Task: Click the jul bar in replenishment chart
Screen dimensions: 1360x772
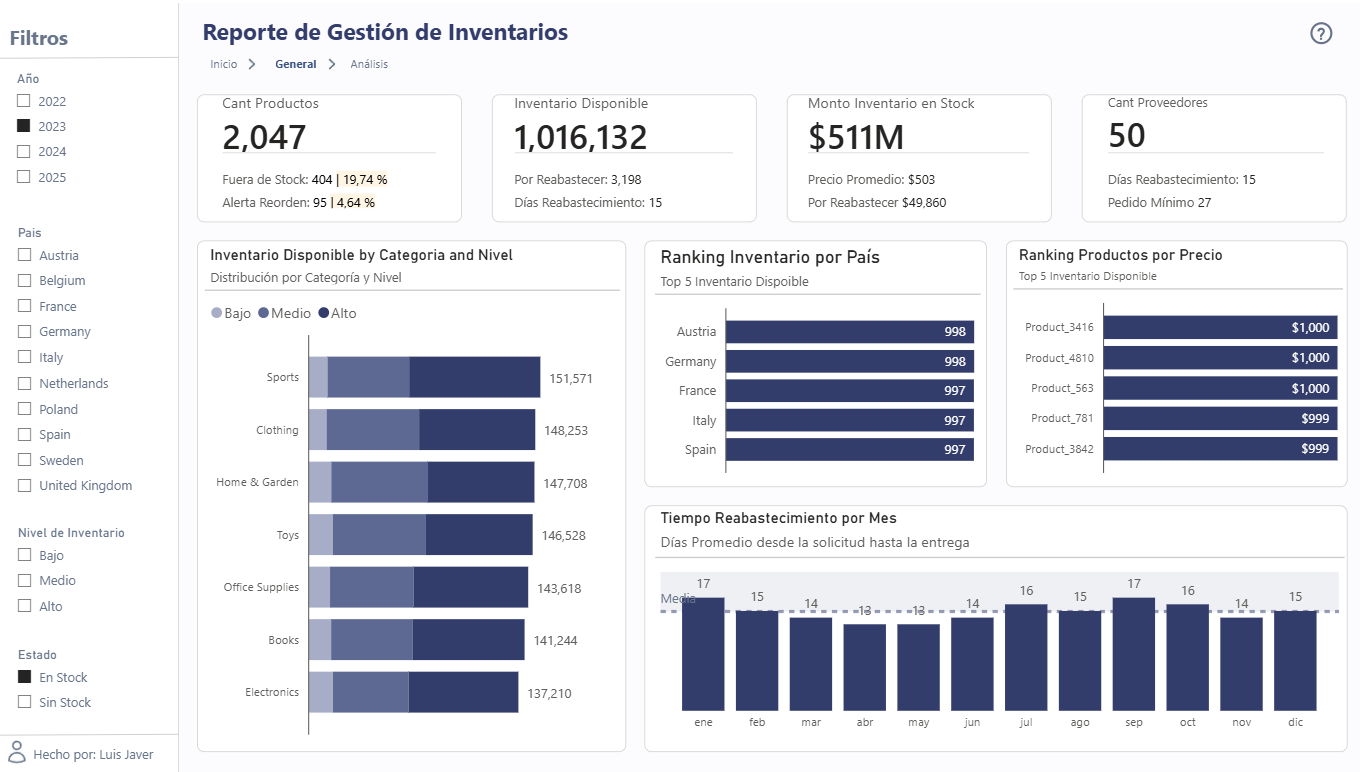Action: [x=1026, y=658]
